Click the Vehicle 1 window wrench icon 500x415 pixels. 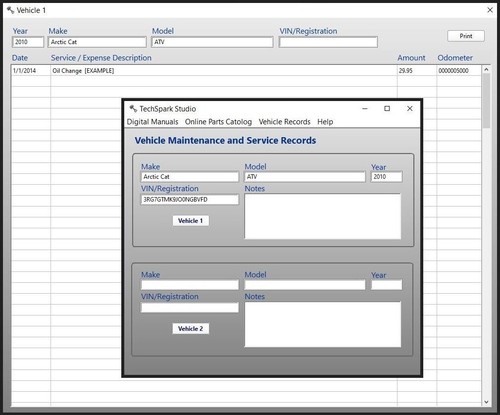10,10
